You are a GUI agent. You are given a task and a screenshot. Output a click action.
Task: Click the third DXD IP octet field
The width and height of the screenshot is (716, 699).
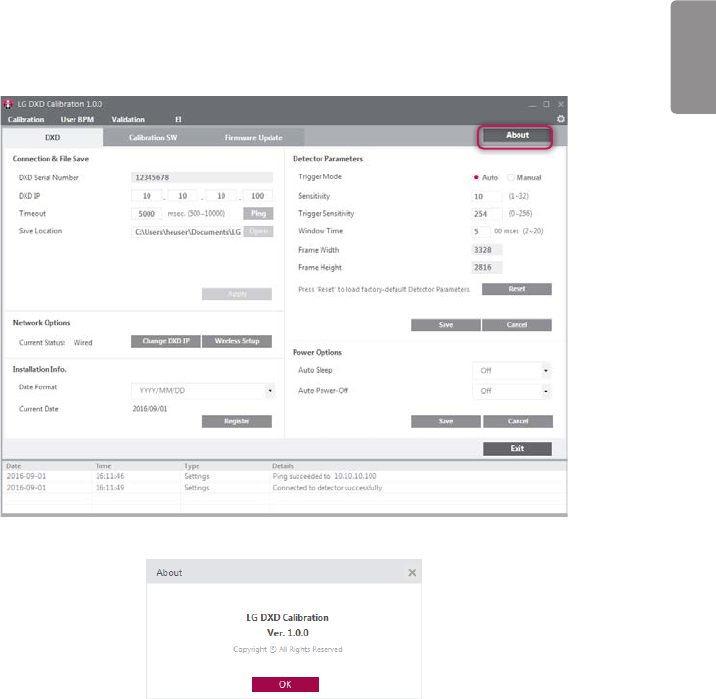point(221,196)
